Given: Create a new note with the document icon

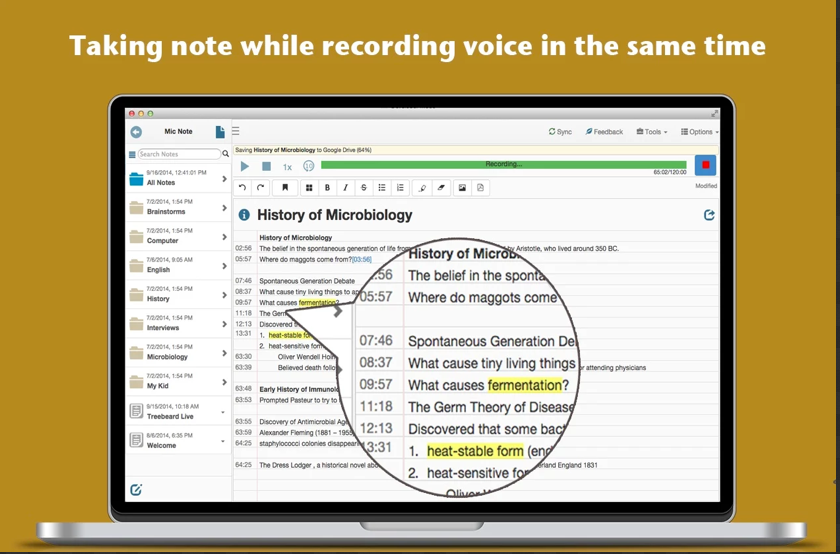Looking at the screenshot, I should point(220,132).
